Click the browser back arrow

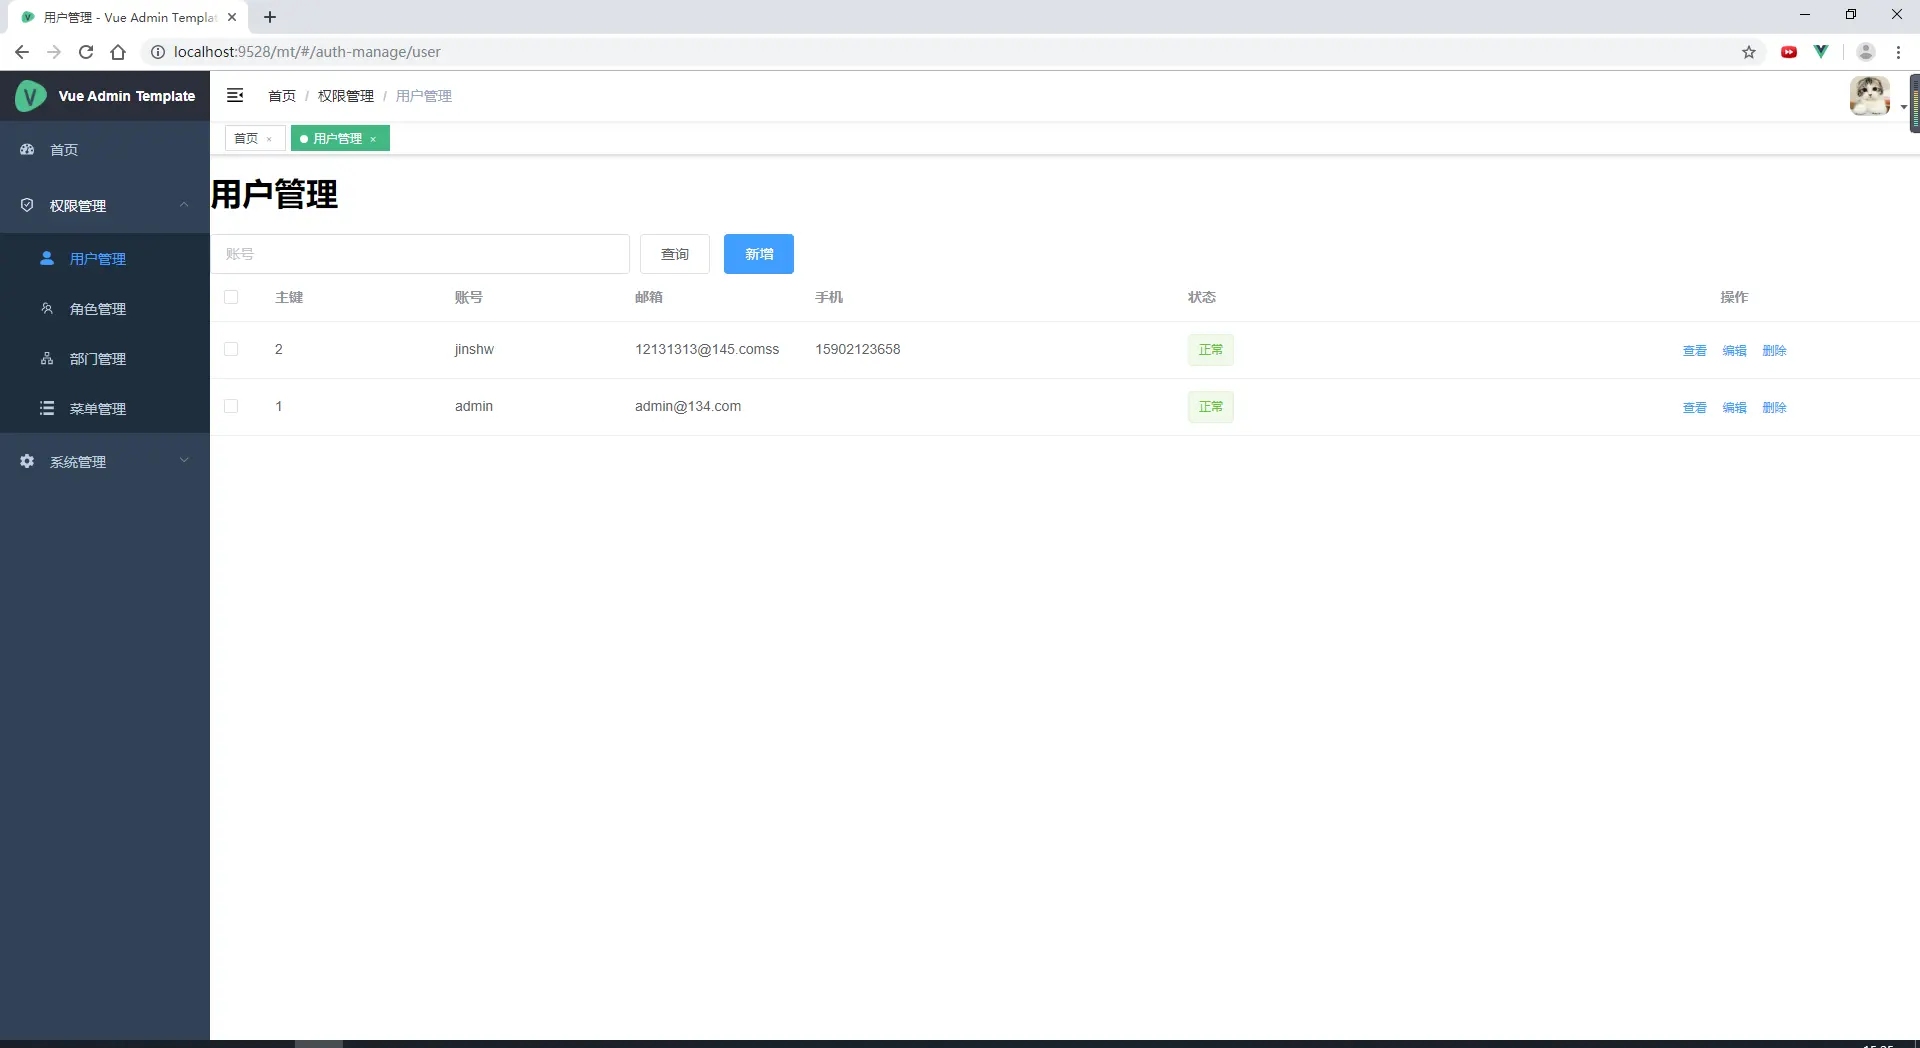coord(21,52)
